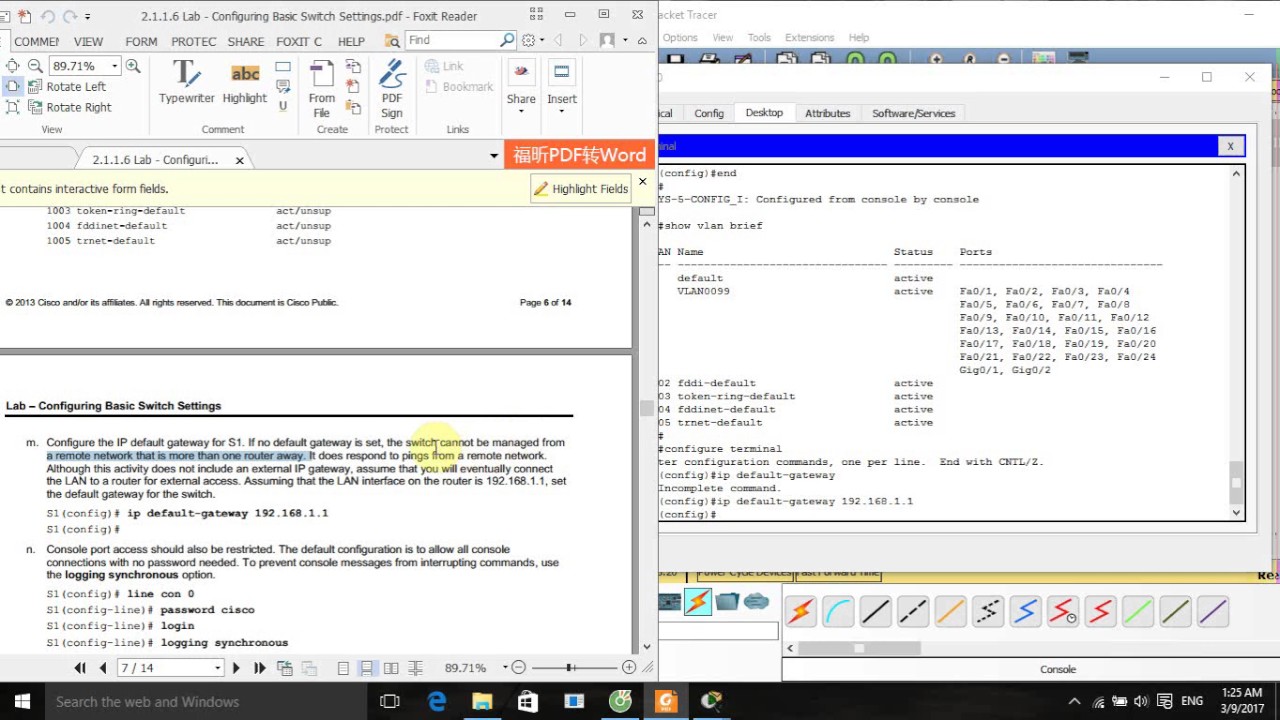Expand the Insert dropdown in ribbon

pos(562,110)
